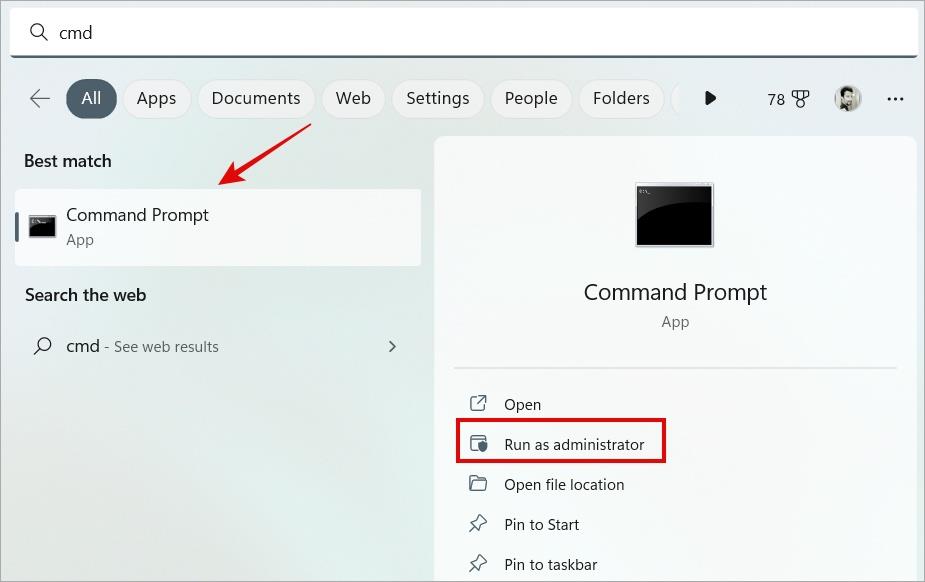The width and height of the screenshot is (925, 582).
Task: Switch to the Documents filter tab
Action: 256,98
